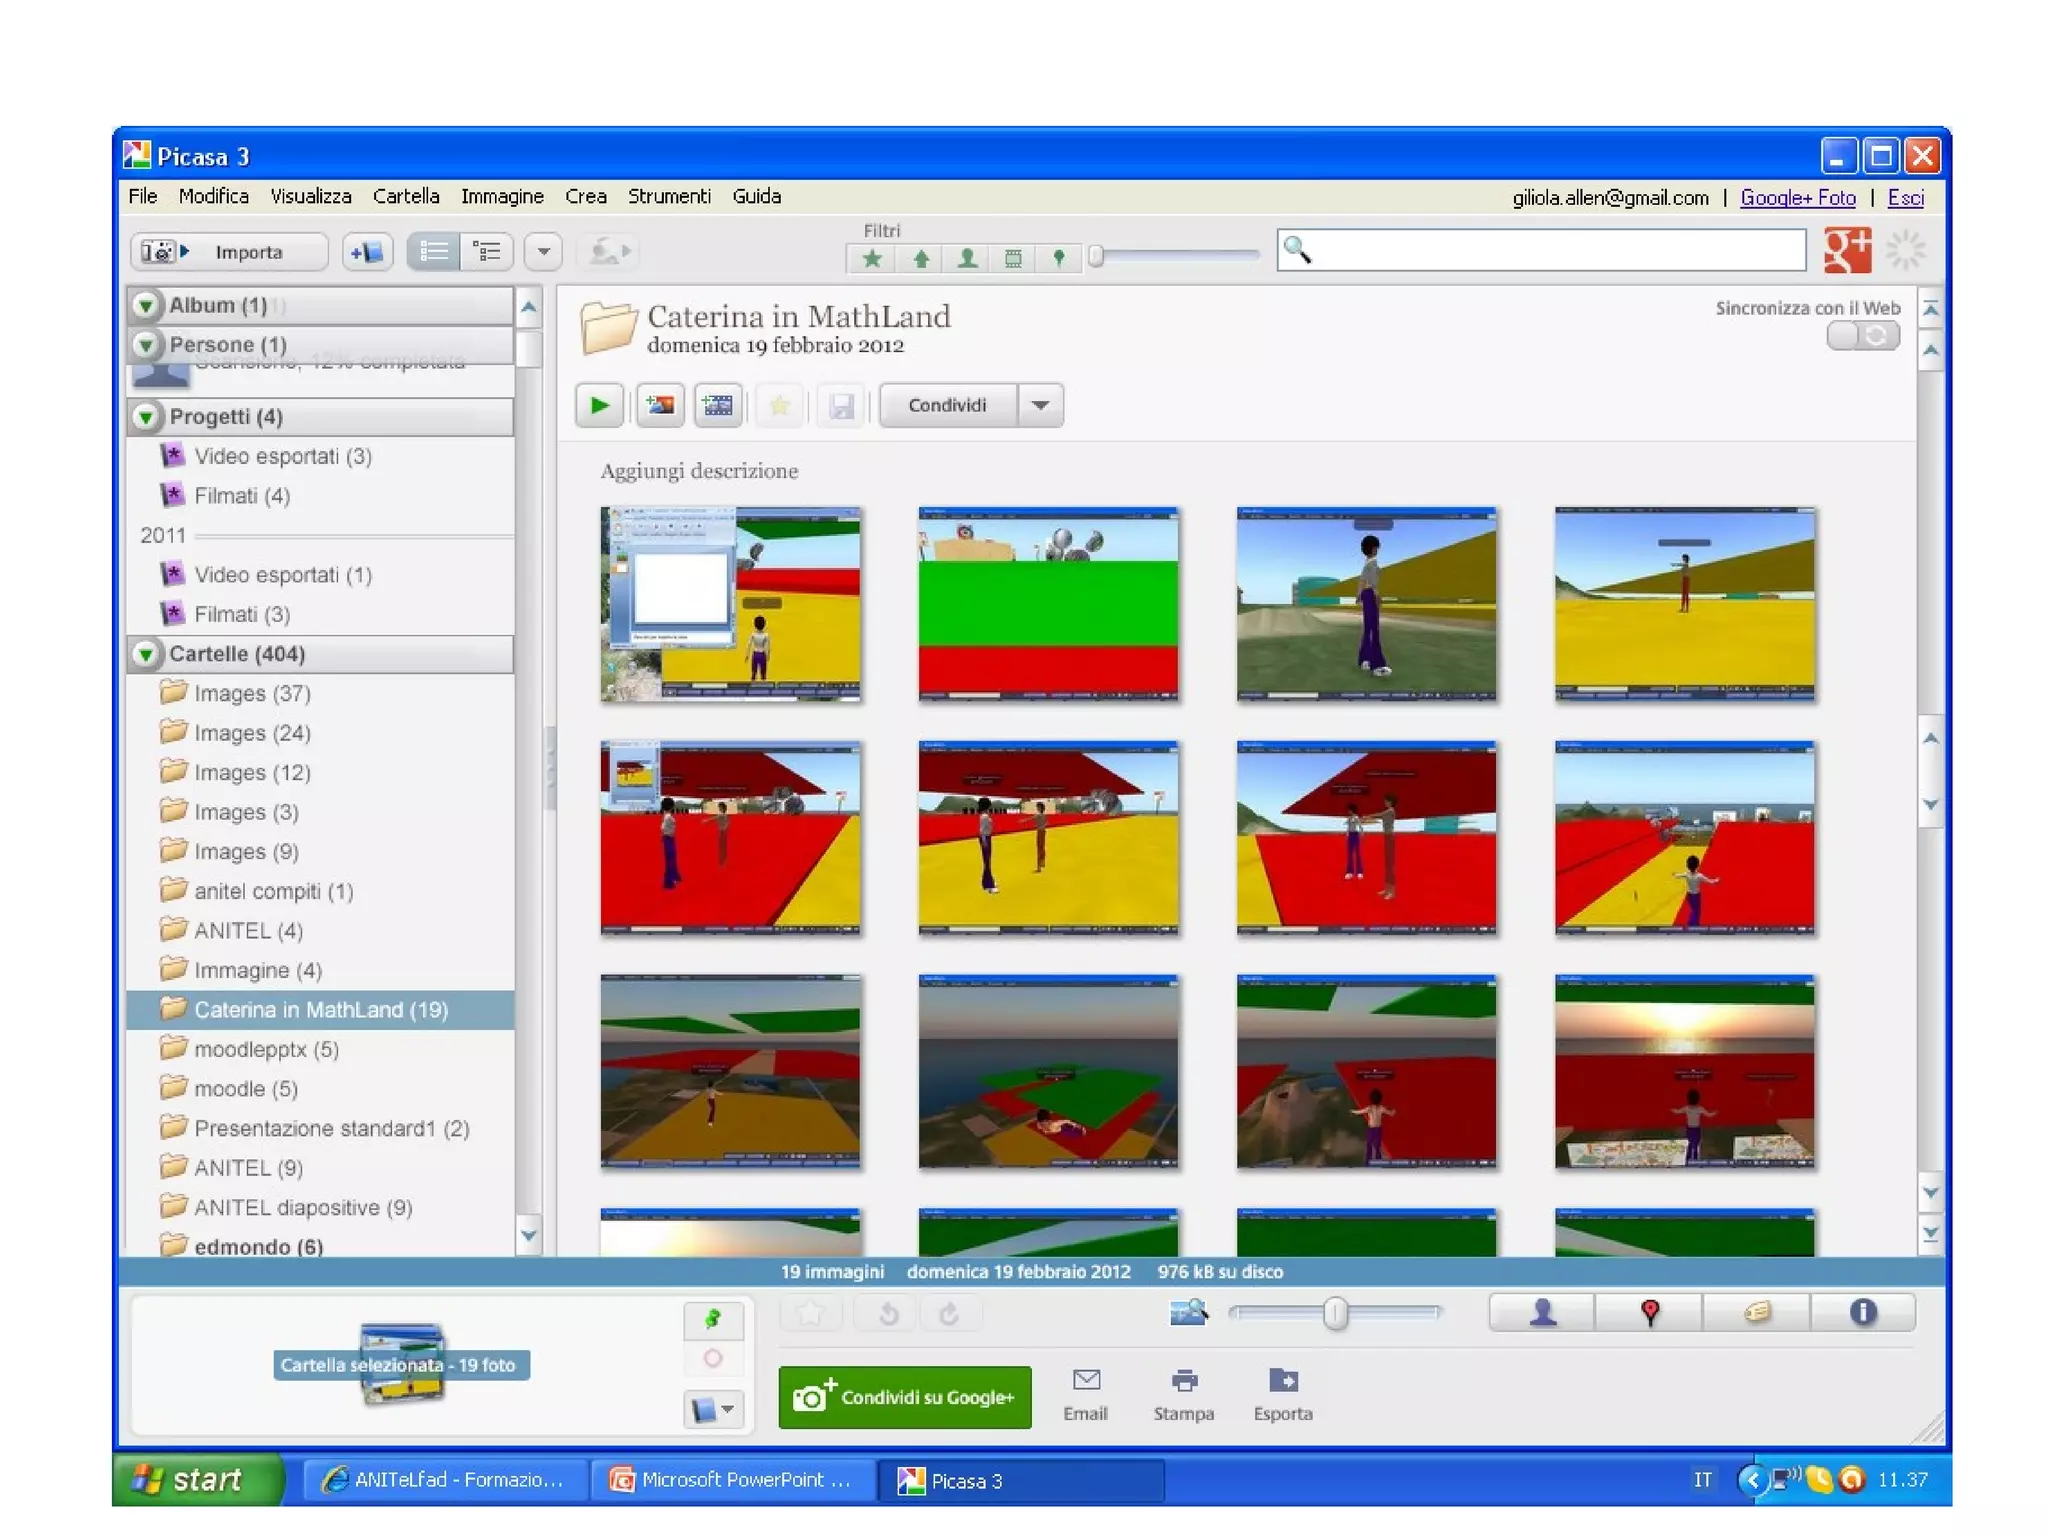This screenshot has width=2048, height=1536.
Task: Switch to flat folder list view
Action: click(434, 252)
